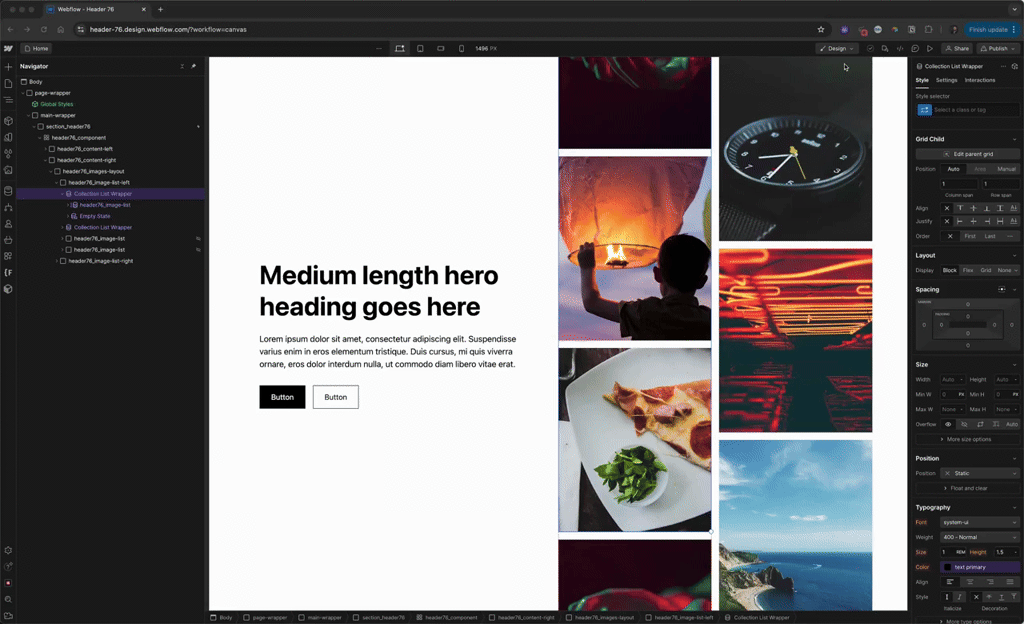Viewport: 1024px width, 624px height.
Task: Set grid Position to Manual
Action: (x=1006, y=169)
